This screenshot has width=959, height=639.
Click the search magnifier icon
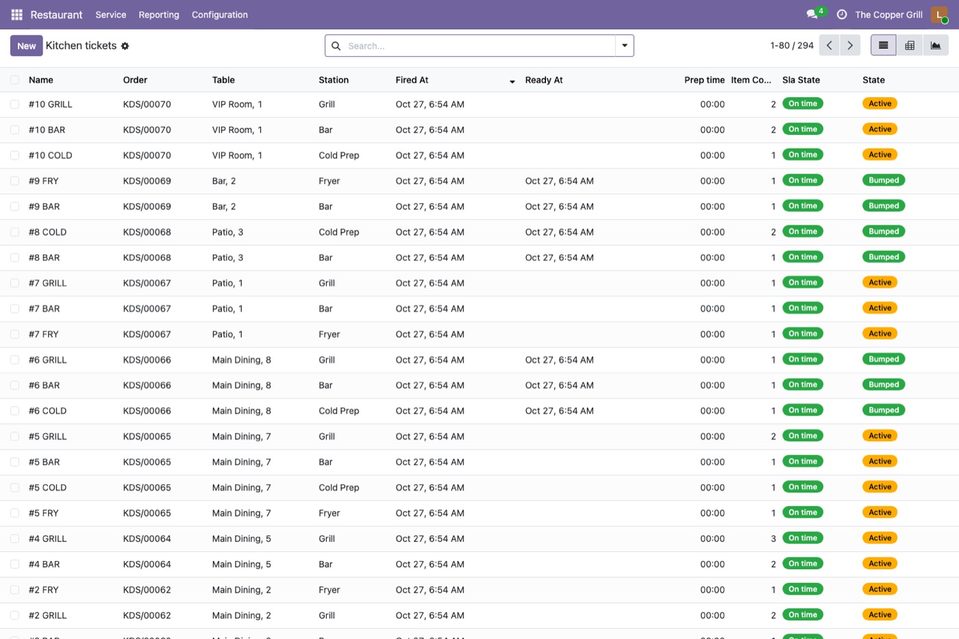[x=336, y=46]
